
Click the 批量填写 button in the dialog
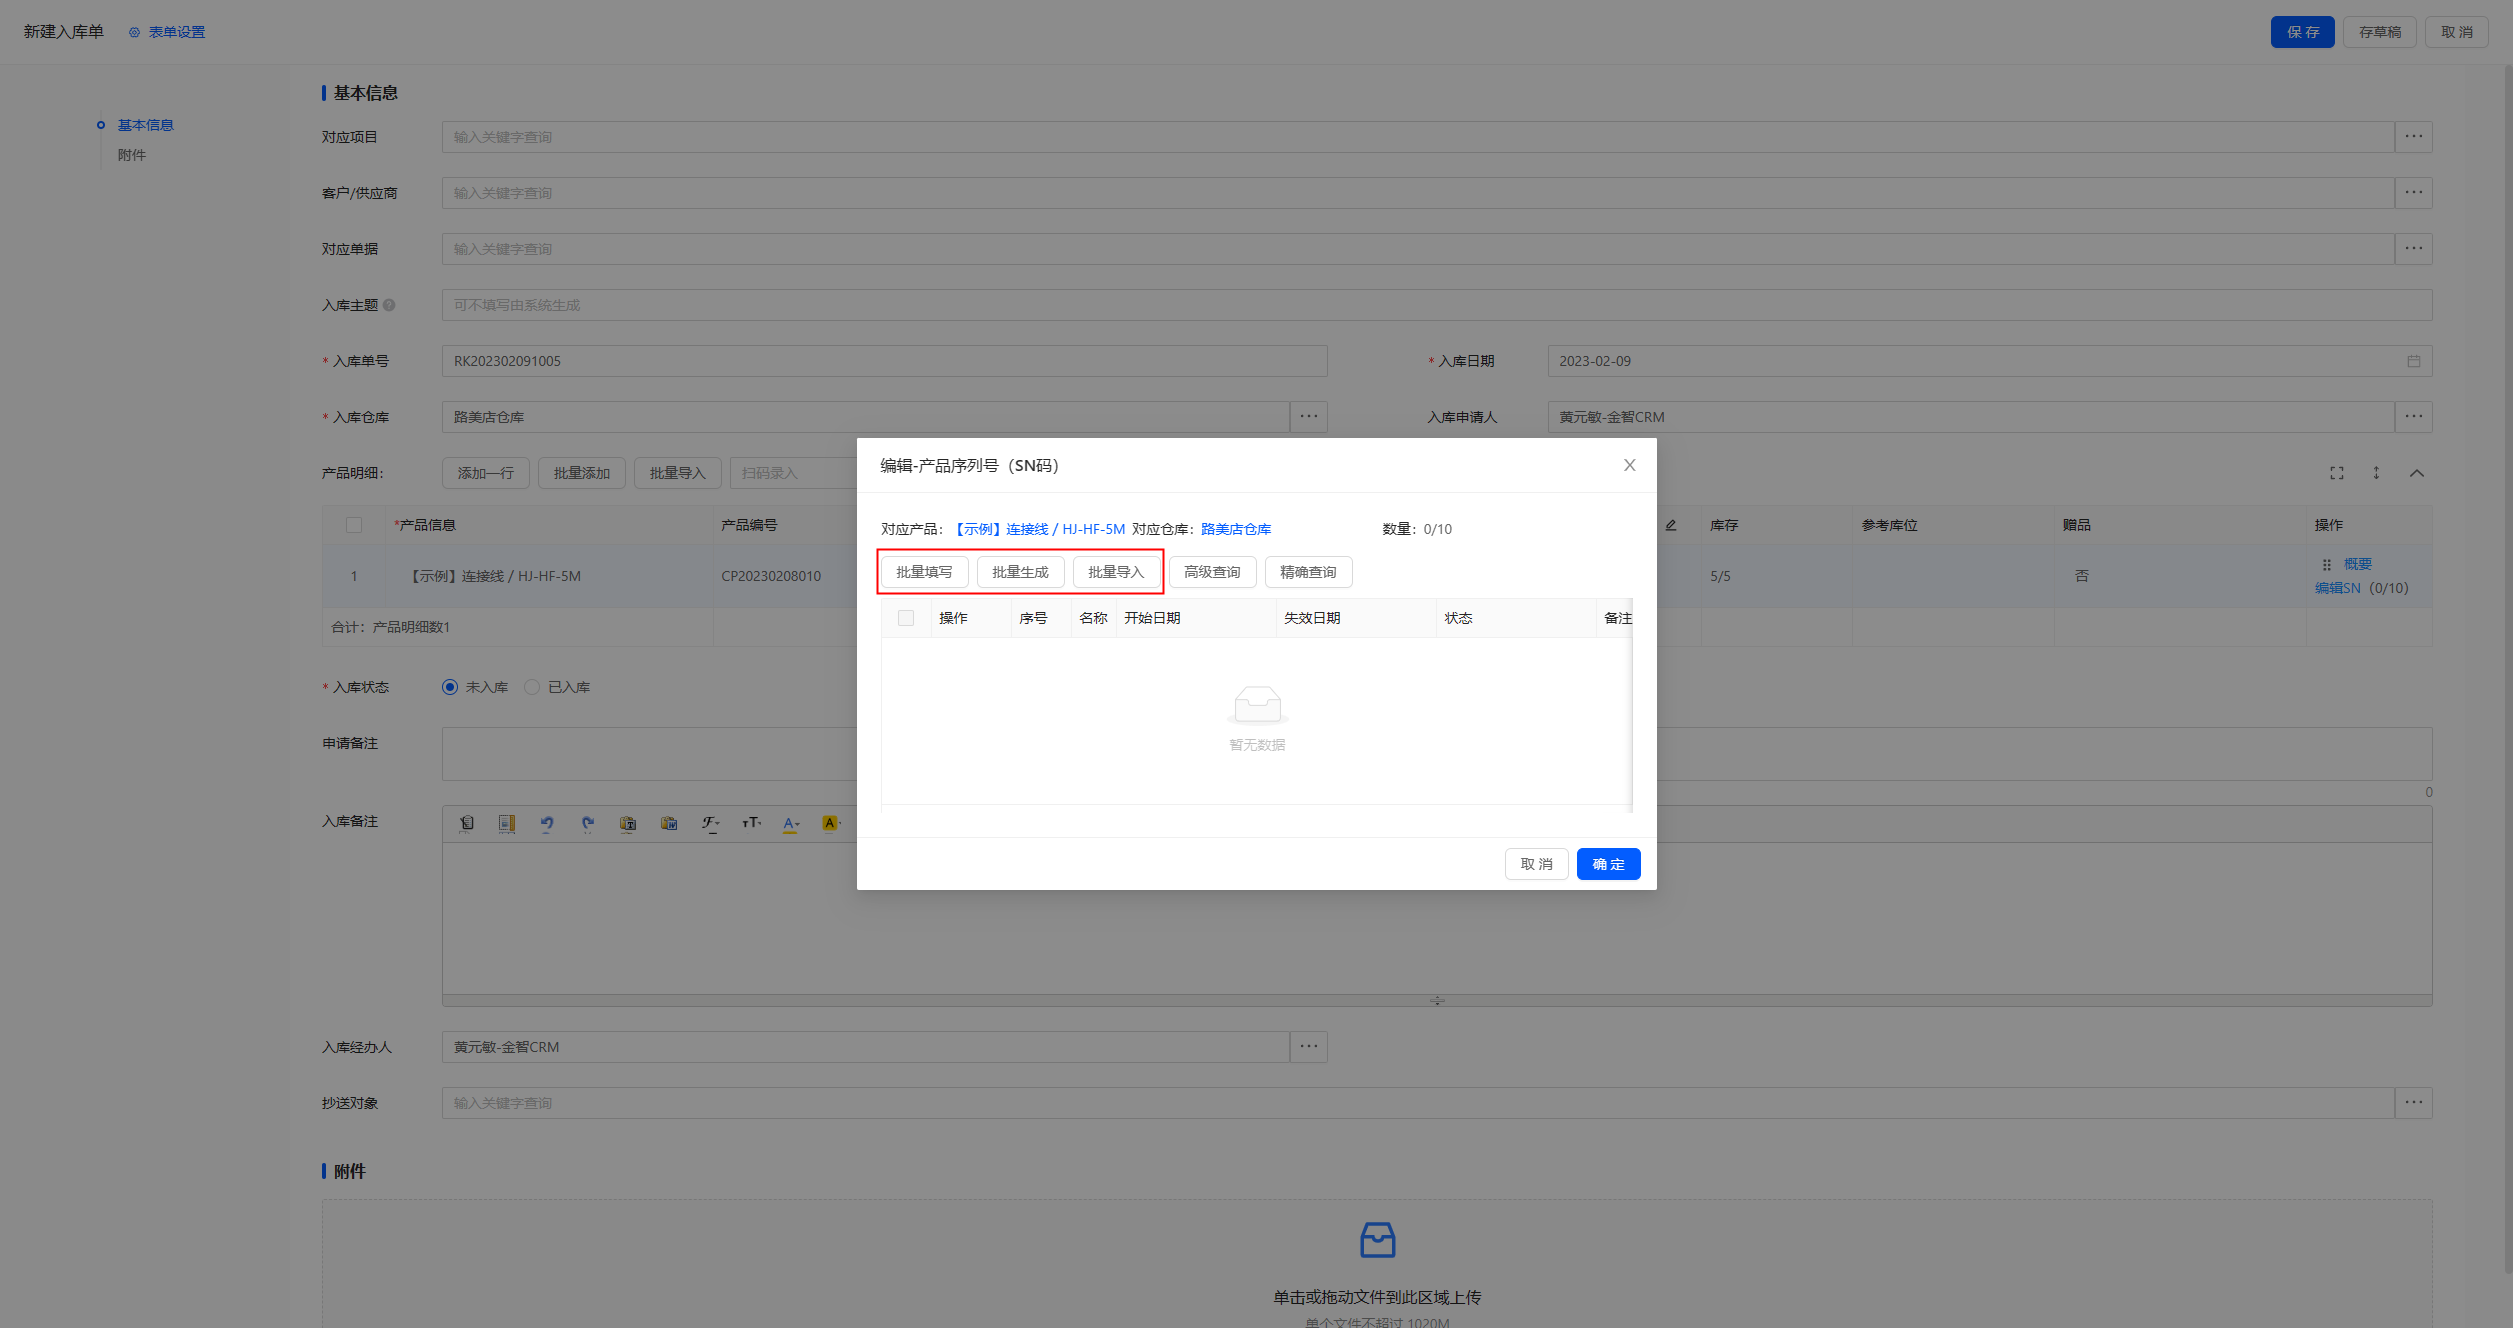click(x=924, y=572)
